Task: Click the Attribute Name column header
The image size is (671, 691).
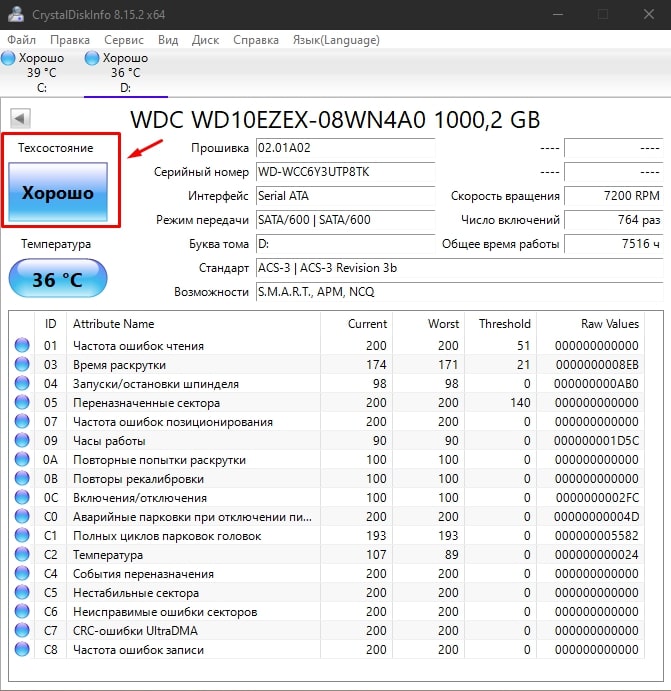Action: [193, 324]
